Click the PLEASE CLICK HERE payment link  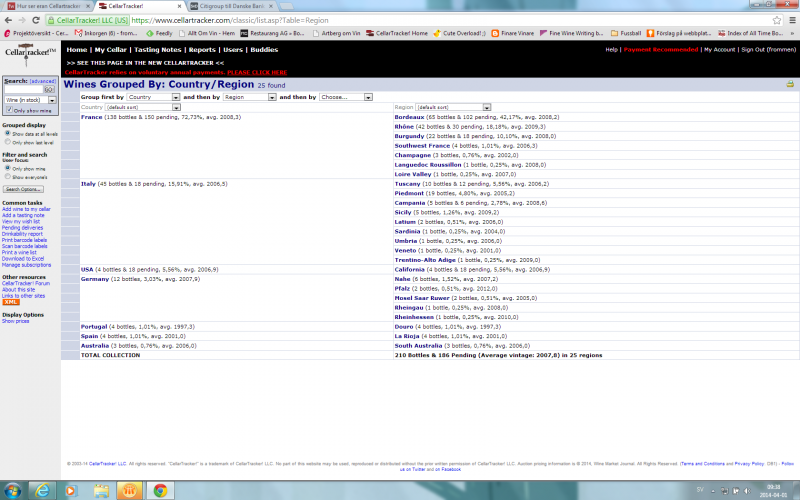pos(257,72)
